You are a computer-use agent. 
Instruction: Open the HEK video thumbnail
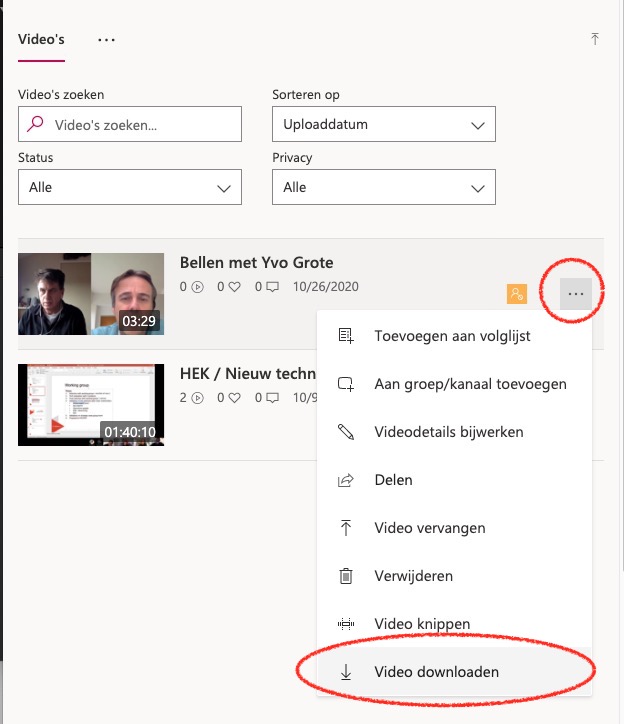click(x=91, y=405)
